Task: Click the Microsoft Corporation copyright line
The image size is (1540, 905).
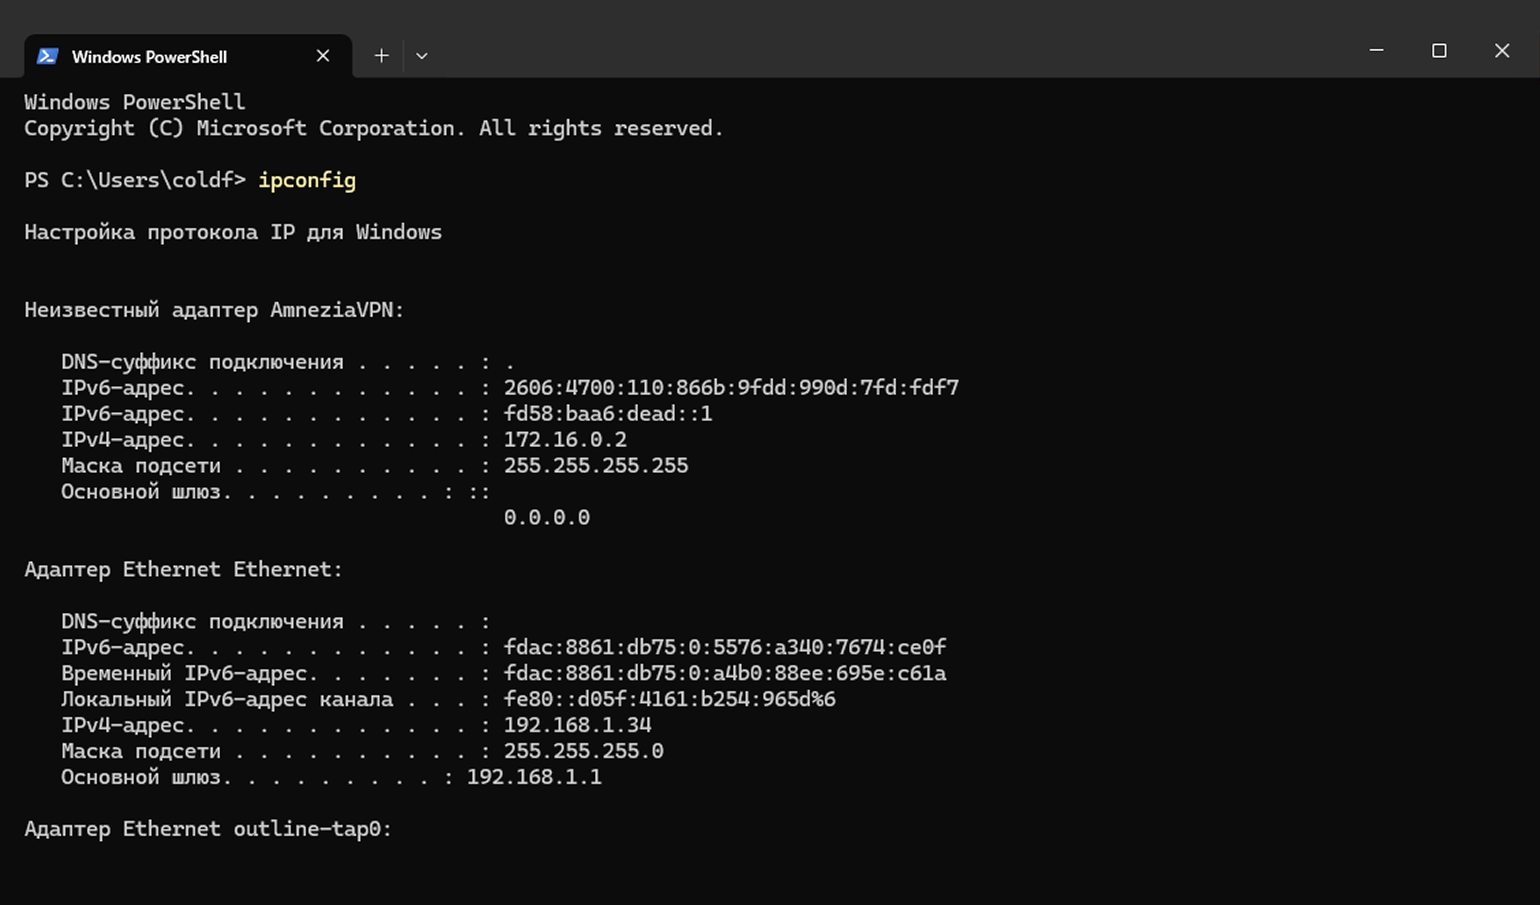Action: coord(374,128)
